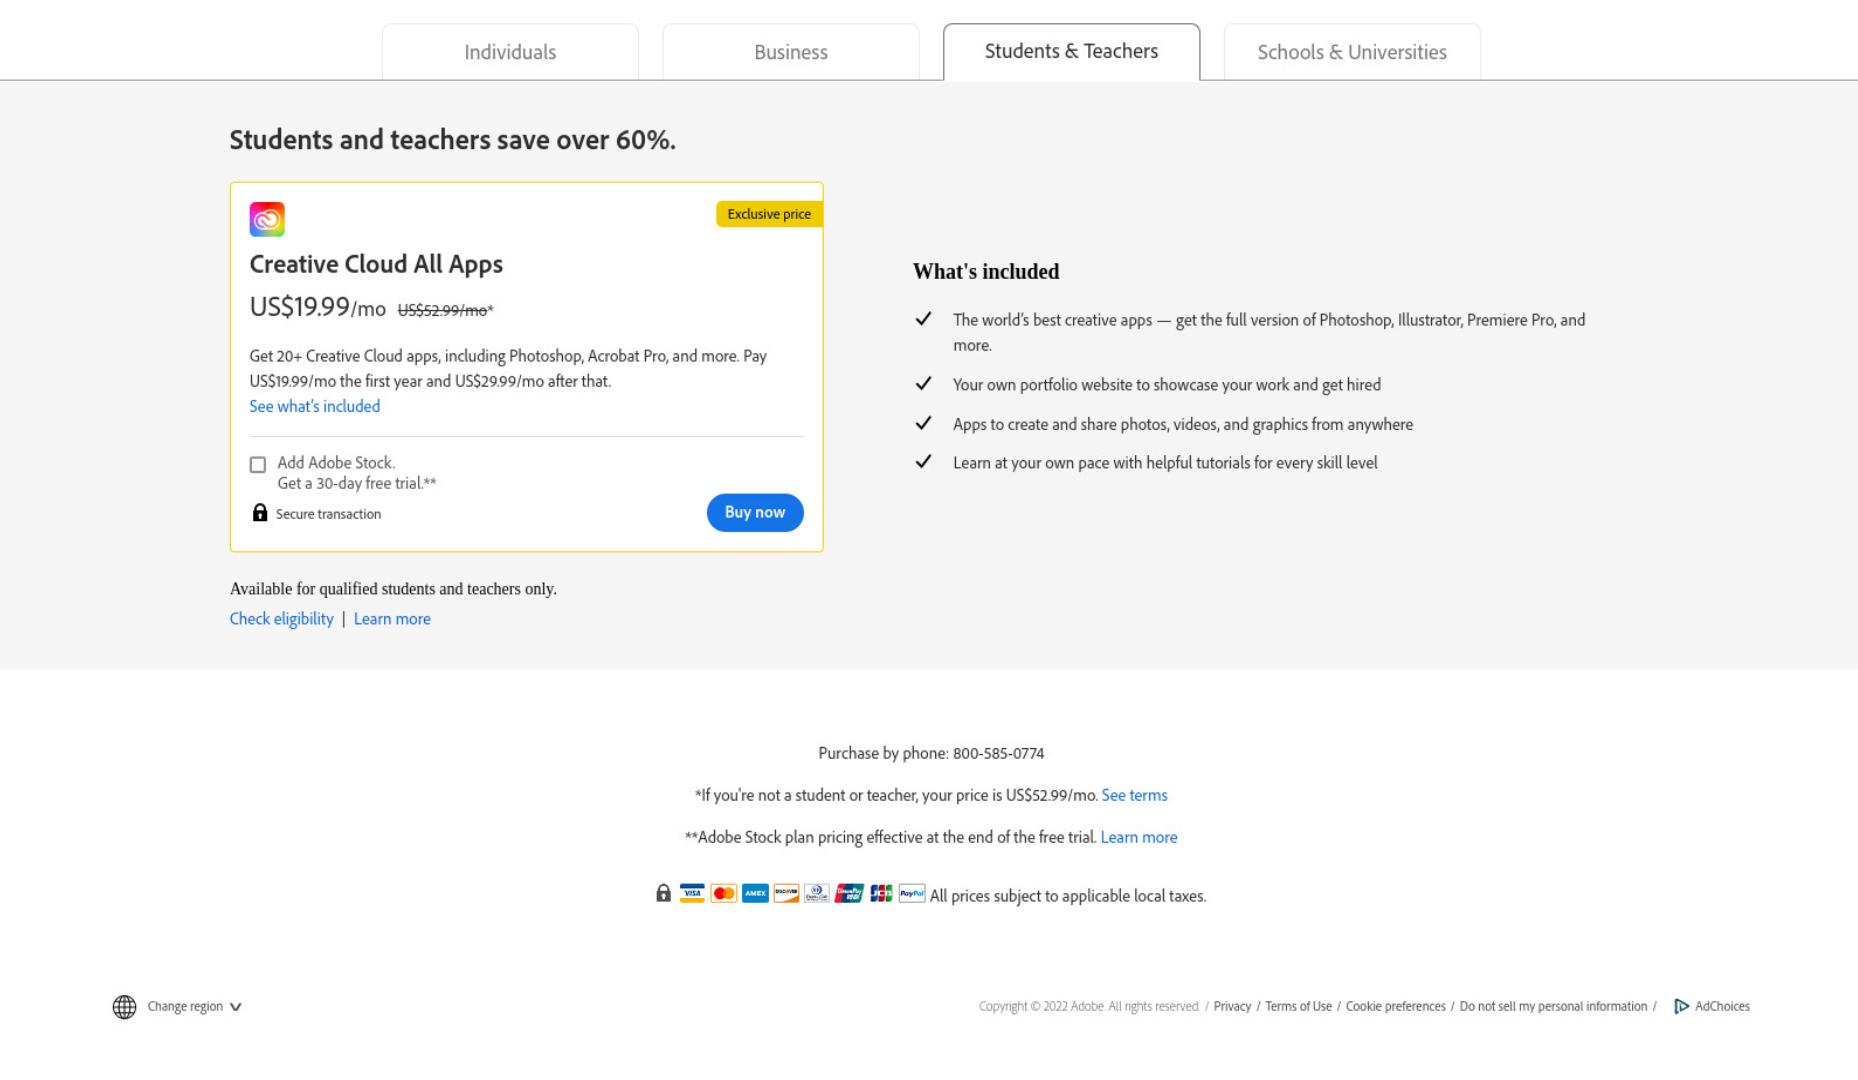The height and width of the screenshot is (1080, 1858).
Task: Click the globe icon beside Change region
Action: 124,1007
